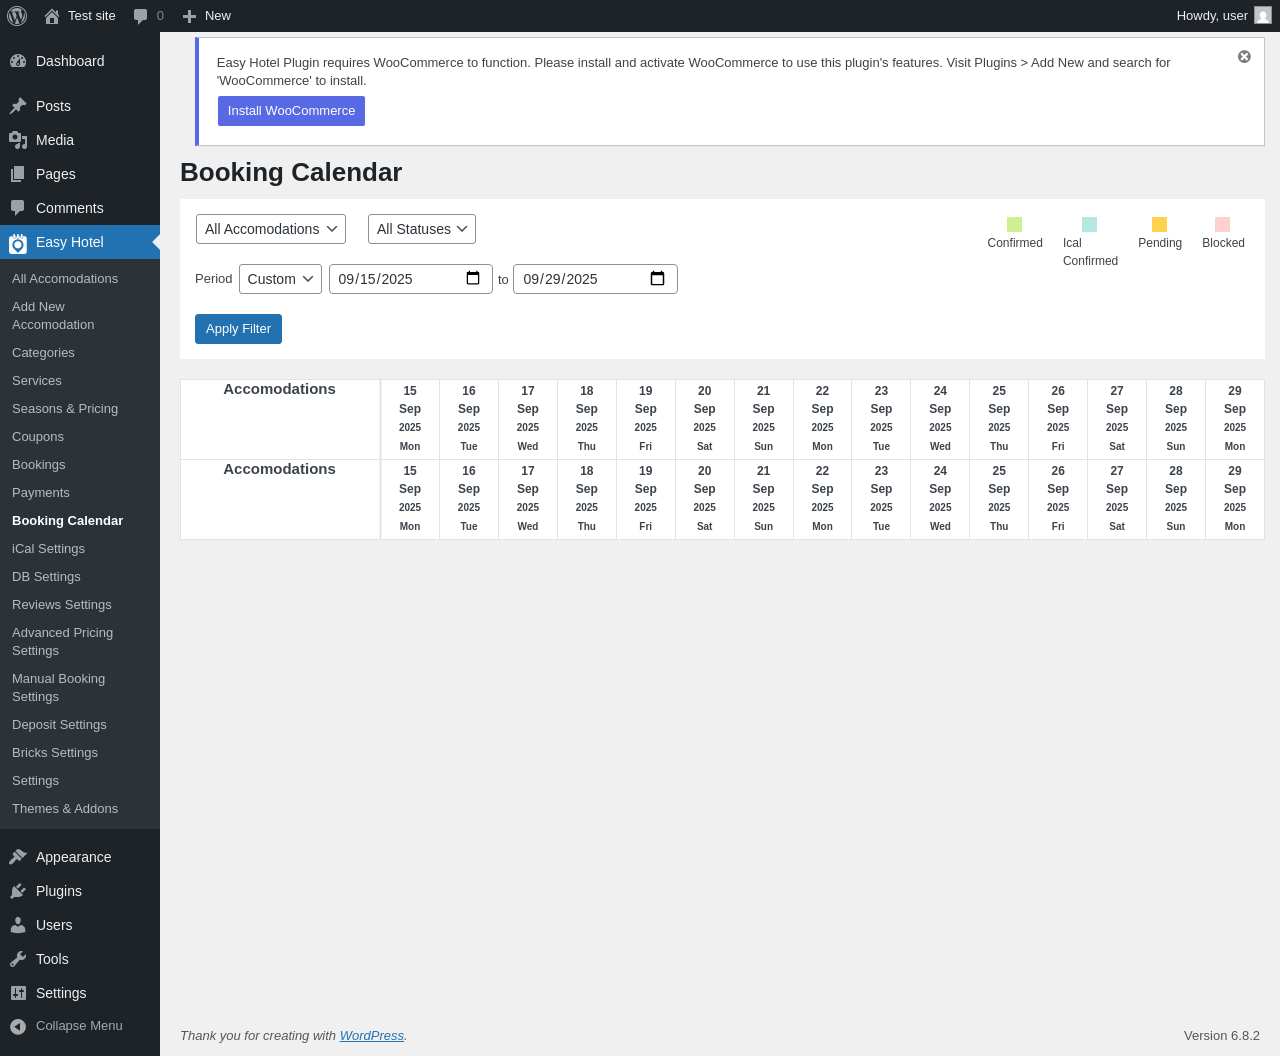Click the Pending yellow legend swatch
1280x1056 pixels.
[x=1159, y=224]
